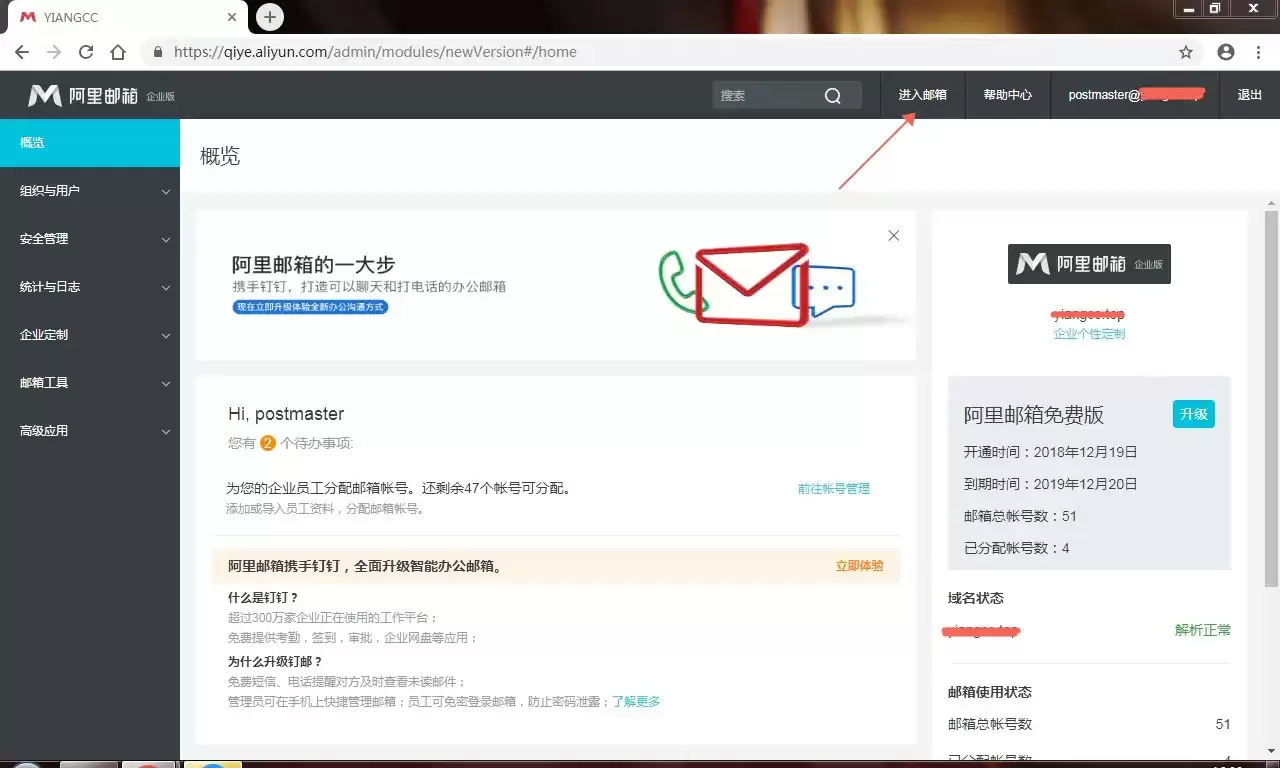Click the 企业个性定制 link

pos(1089,334)
